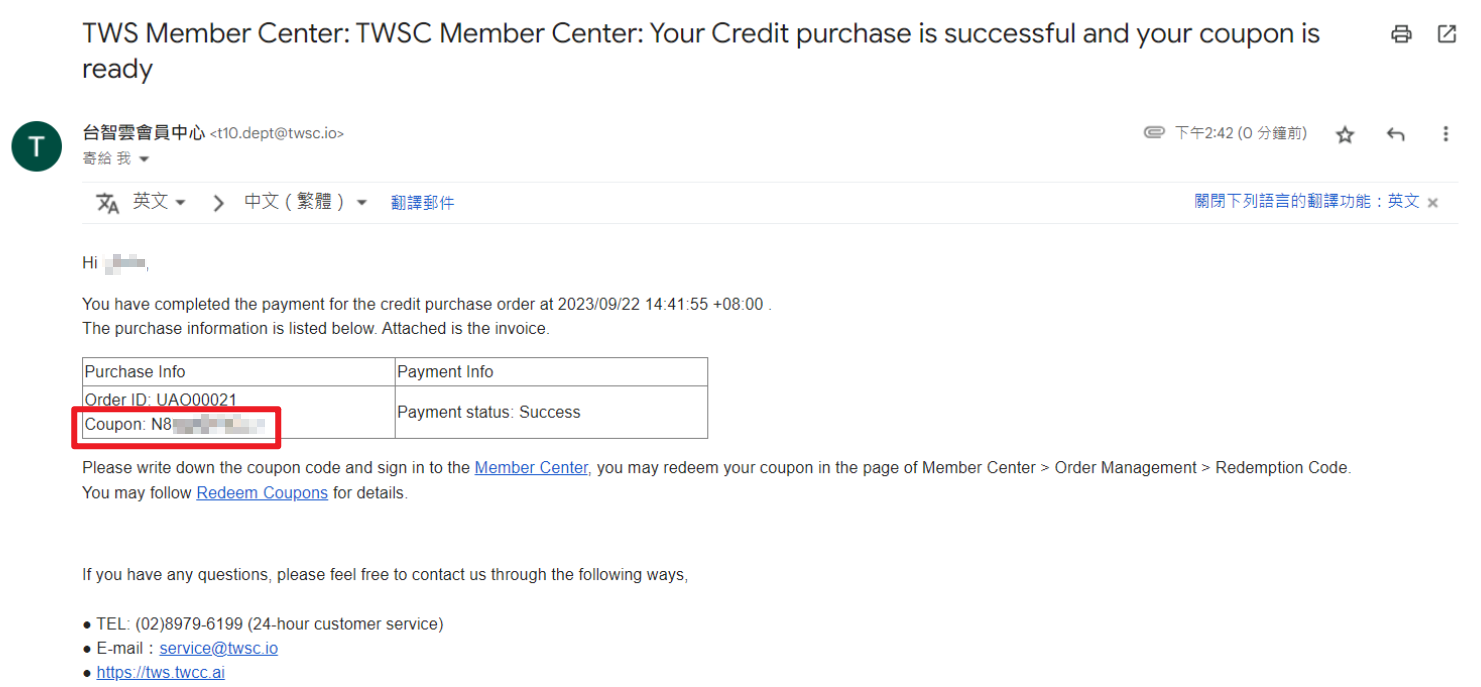Click 翻譯郵件 to translate message
The width and height of the screenshot is (1481, 687).
point(422,203)
